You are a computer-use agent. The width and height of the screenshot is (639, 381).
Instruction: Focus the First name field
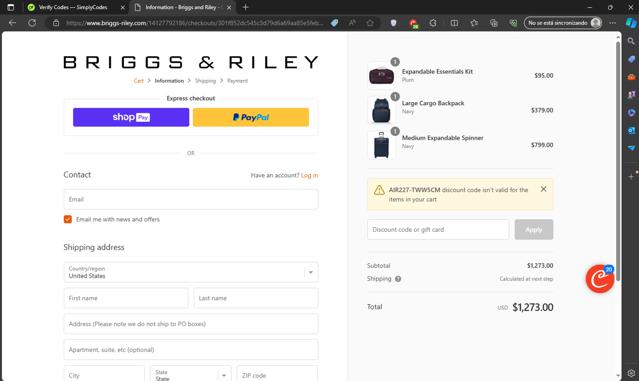126,298
